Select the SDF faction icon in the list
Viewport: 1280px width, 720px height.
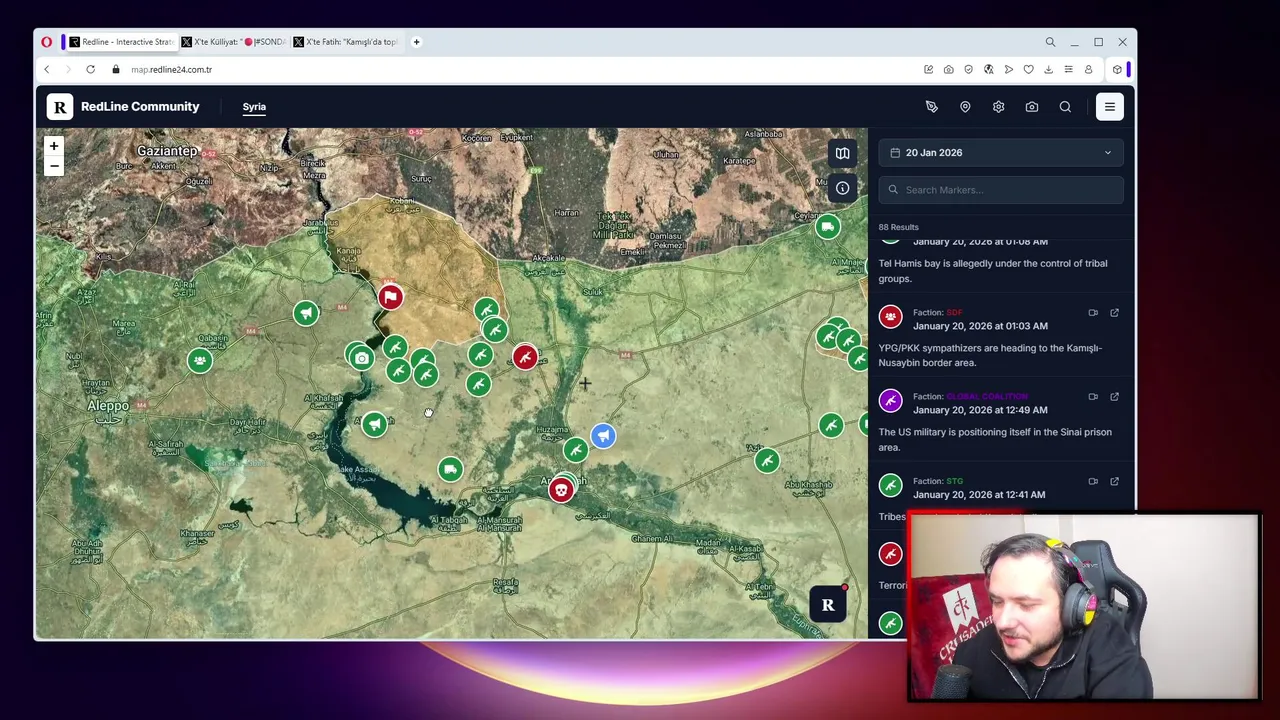(x=890, y=317)
